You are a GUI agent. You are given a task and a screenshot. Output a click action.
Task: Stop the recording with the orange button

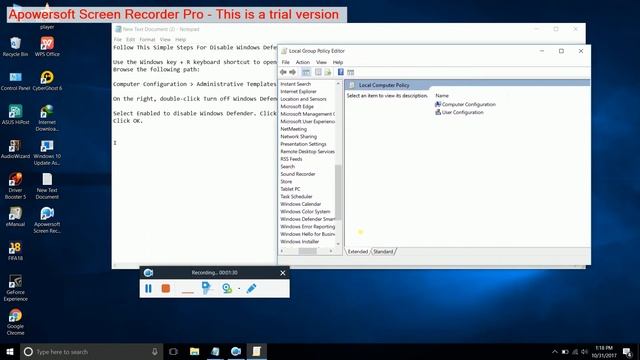pos(166,289)
